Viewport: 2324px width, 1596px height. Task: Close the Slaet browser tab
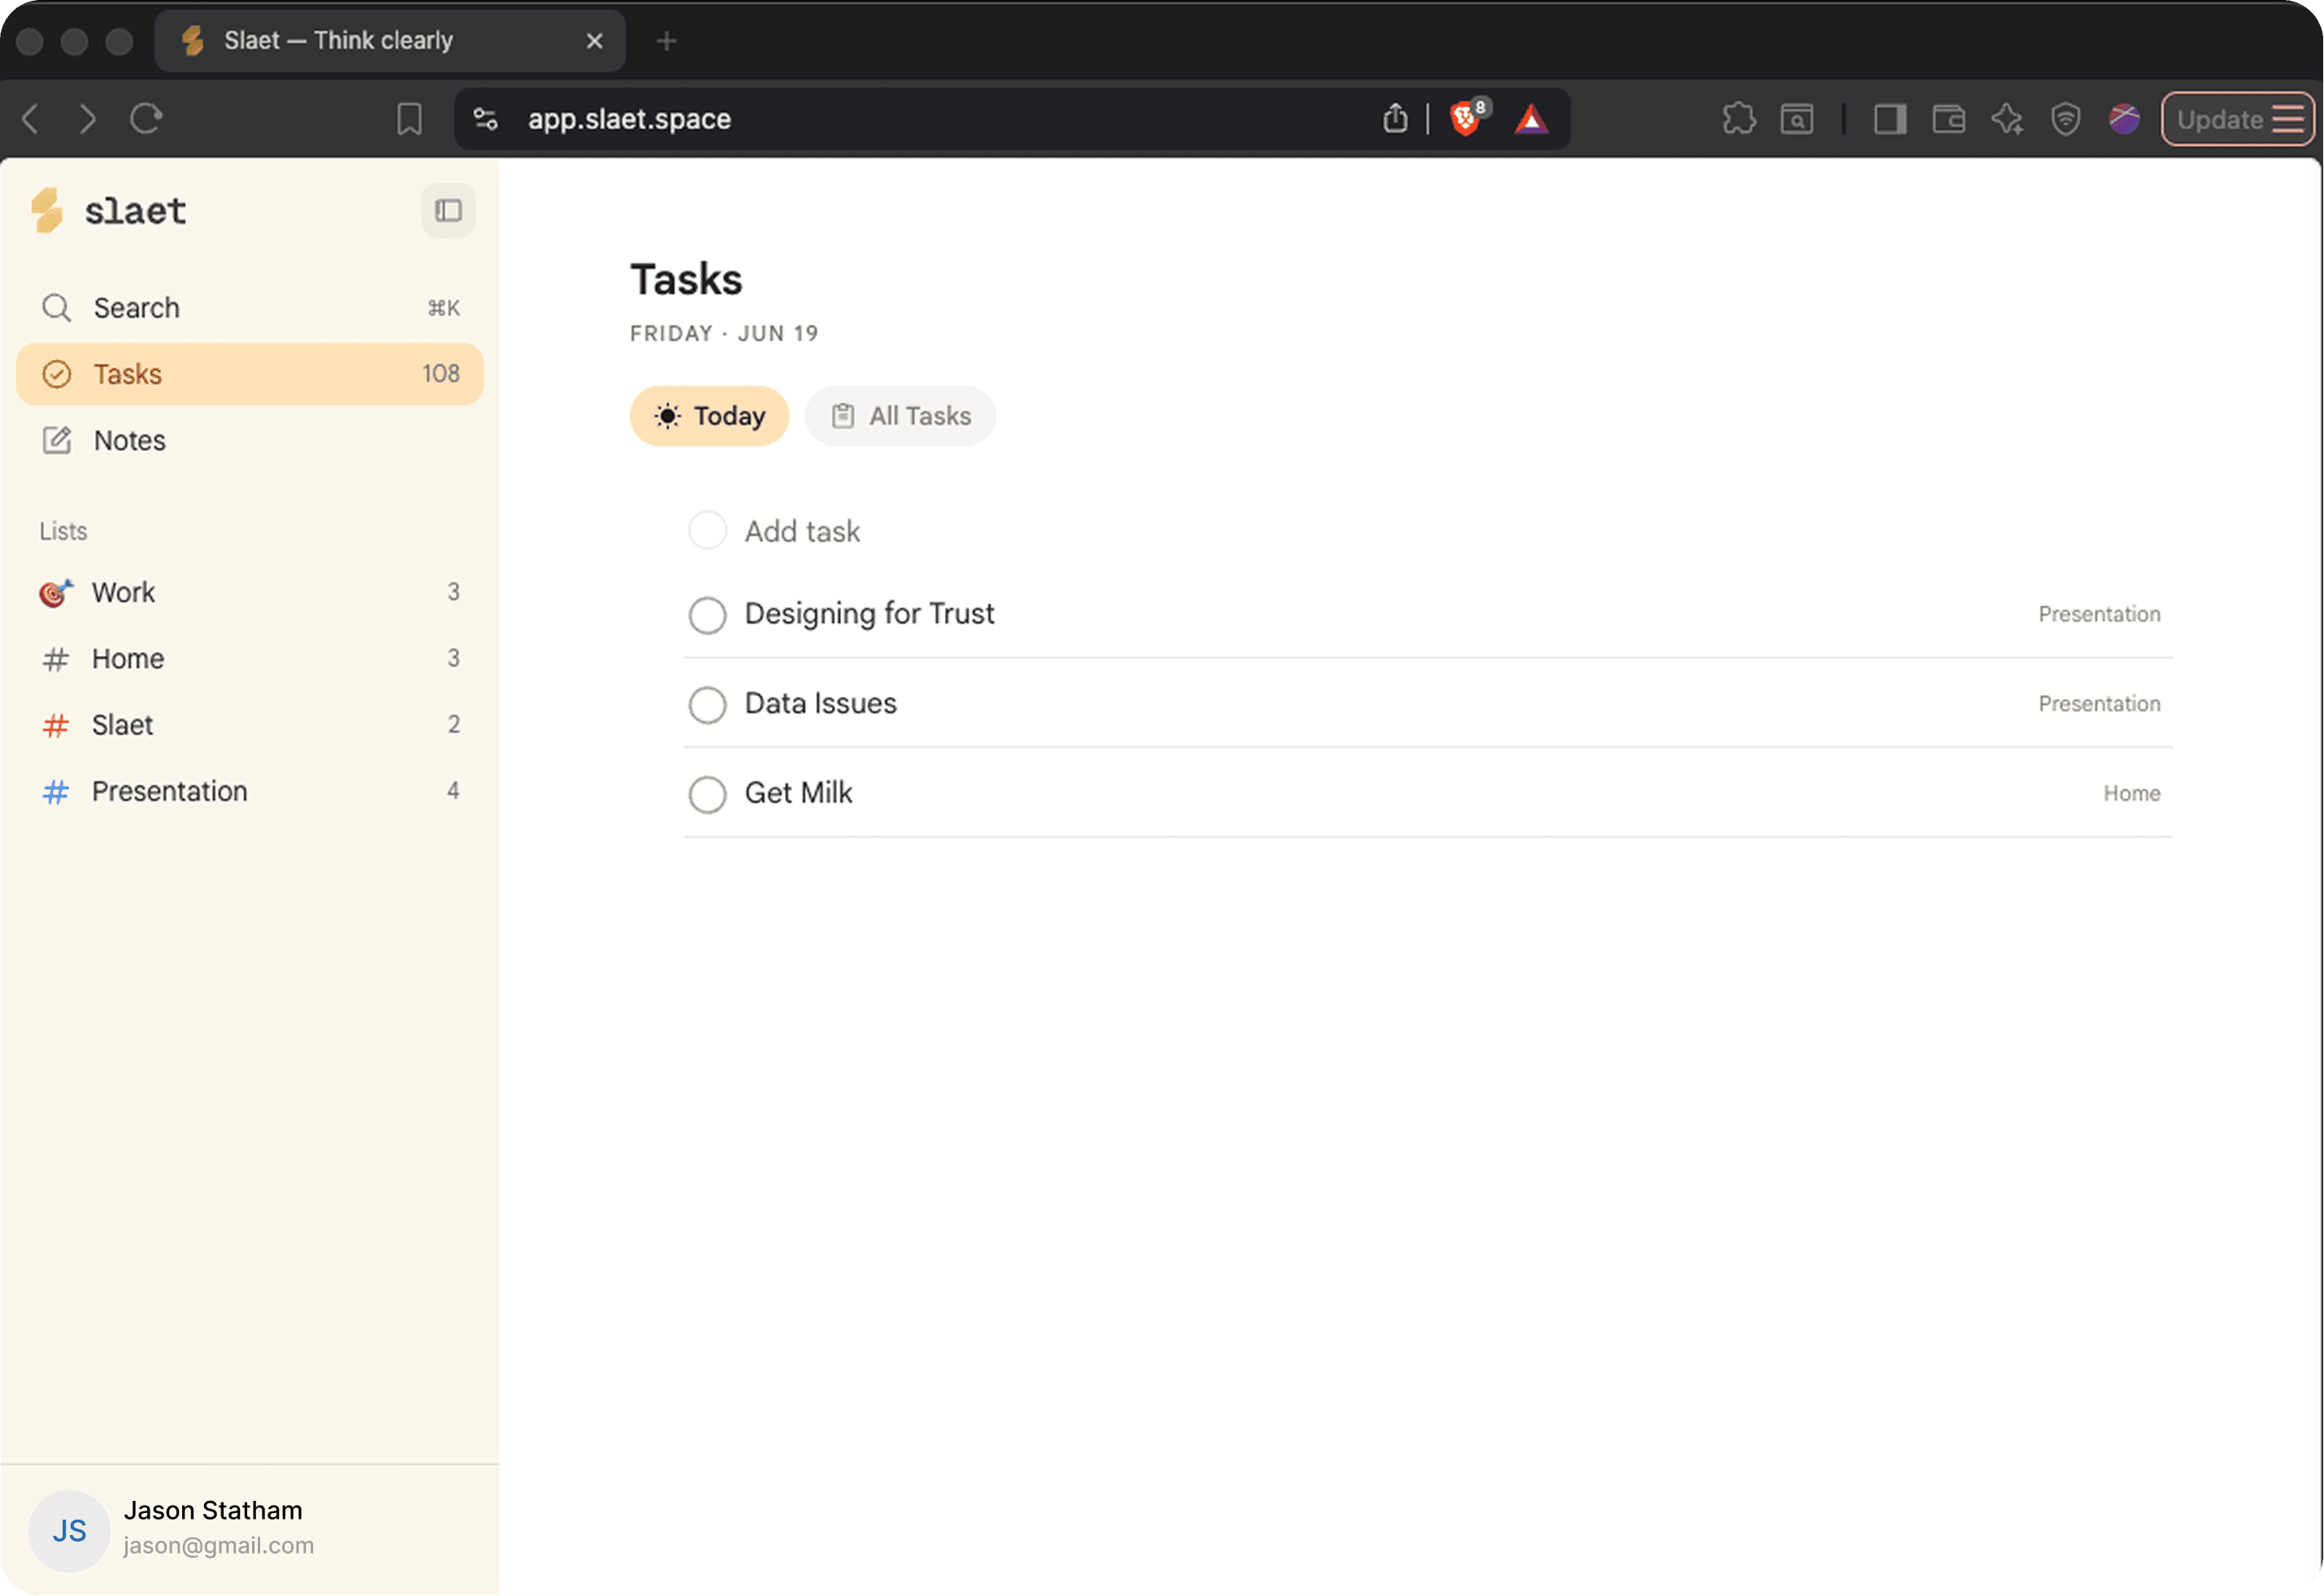click(594, 41)
